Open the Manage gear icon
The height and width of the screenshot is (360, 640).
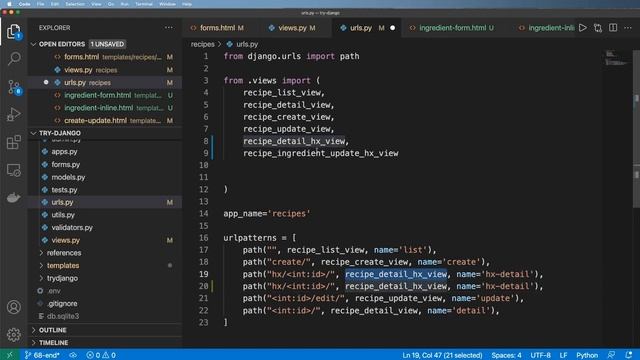click(13, 335)
